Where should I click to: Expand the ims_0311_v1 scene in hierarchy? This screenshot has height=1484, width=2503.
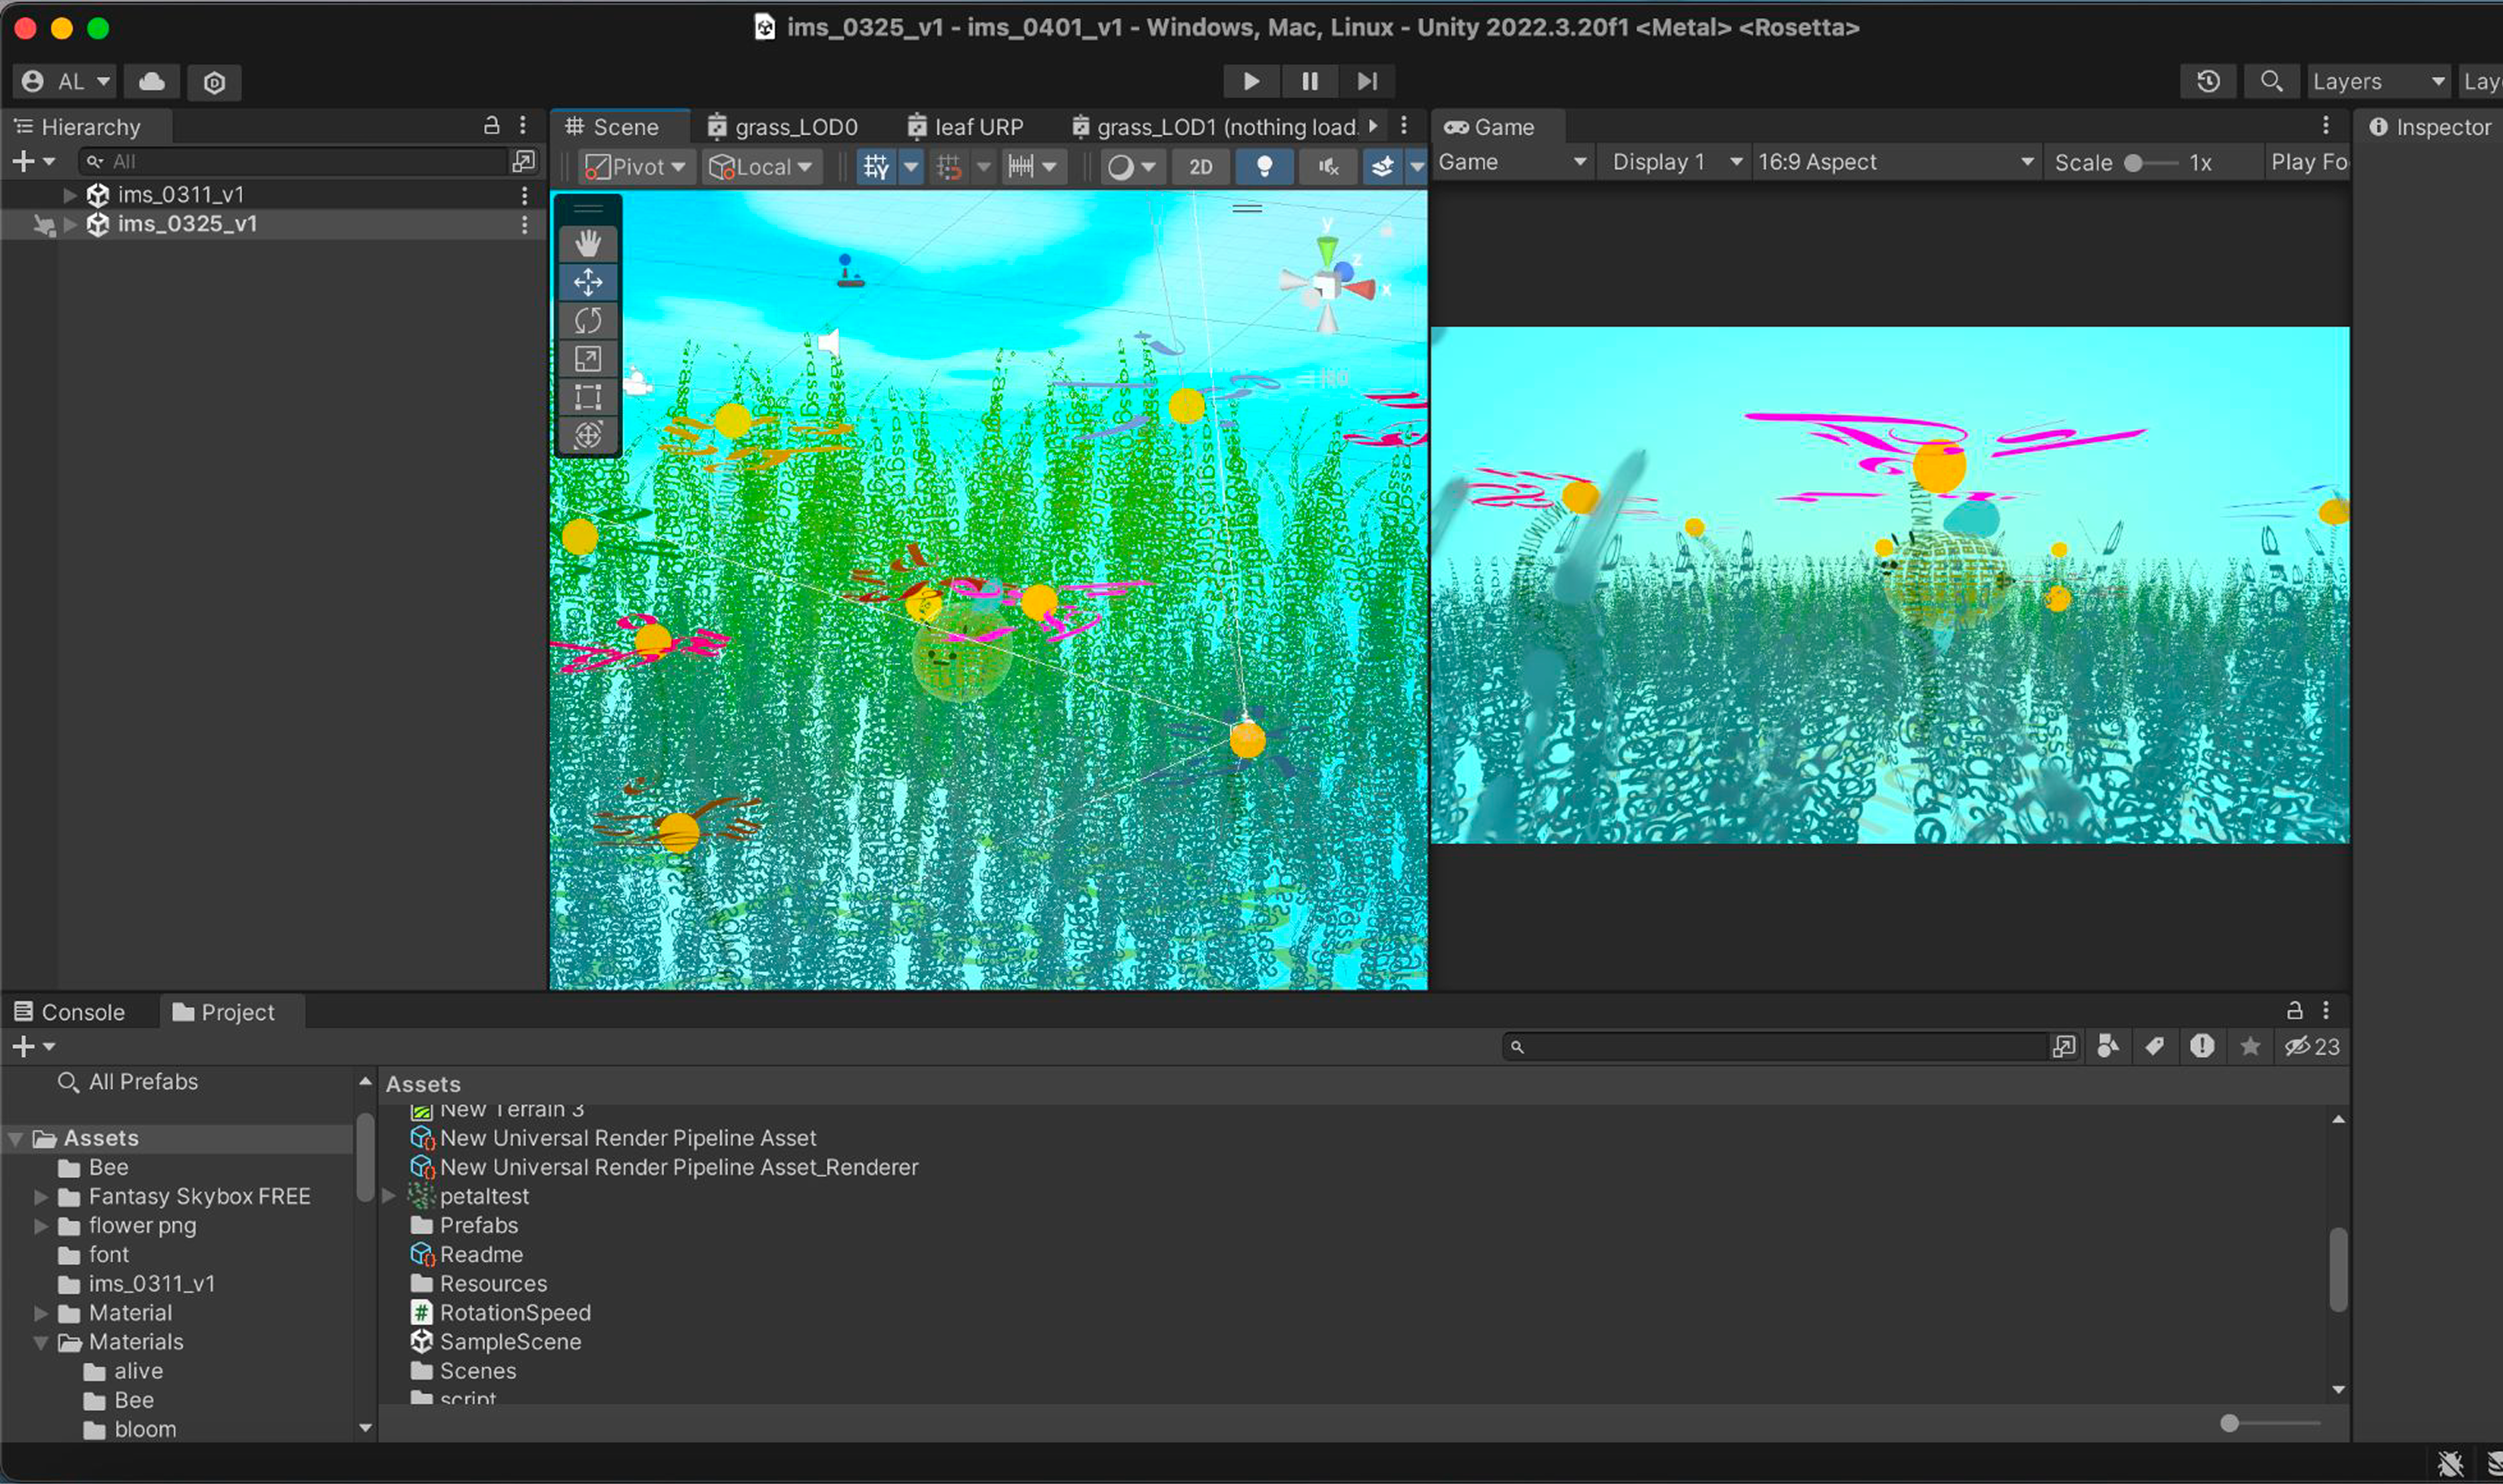point(70,195)
